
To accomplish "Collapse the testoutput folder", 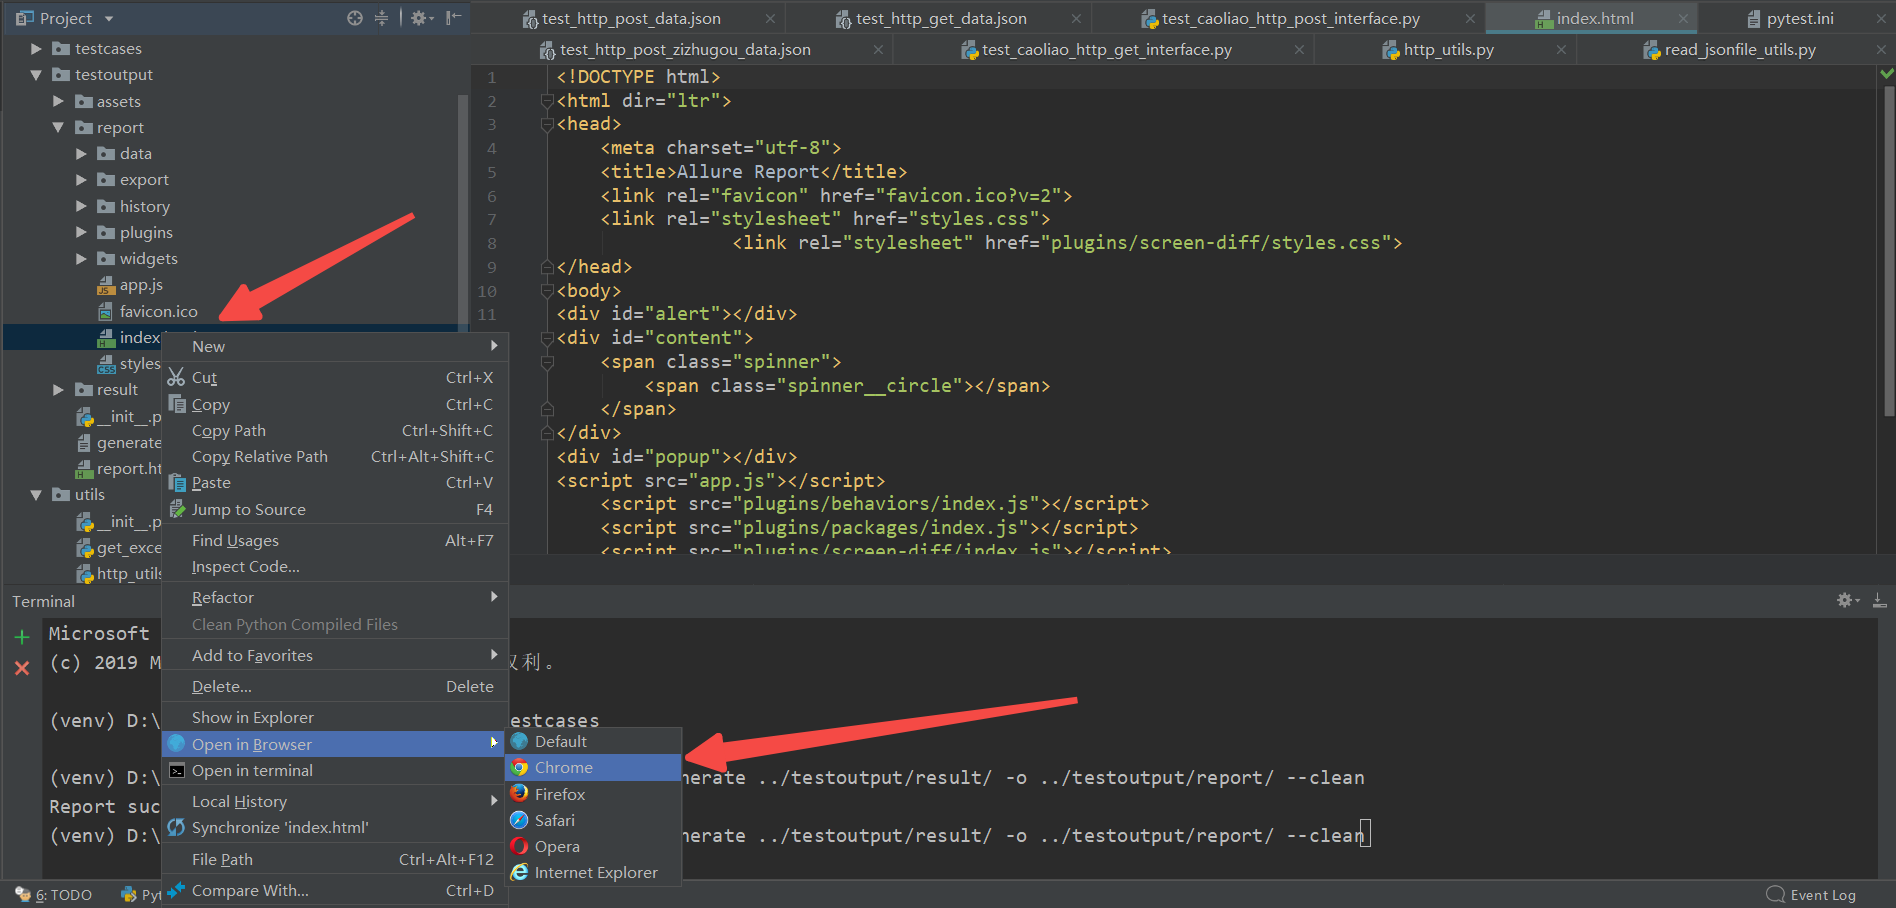I will (x=36, y=74).
